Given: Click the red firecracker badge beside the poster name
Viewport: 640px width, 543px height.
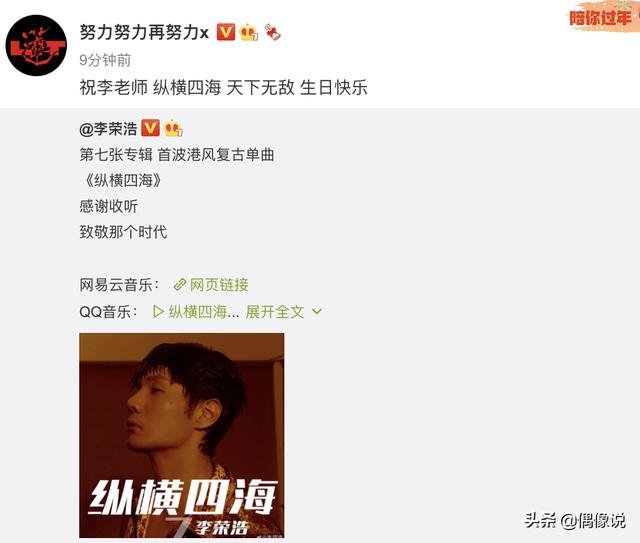Looking at the screenshot, I should 272,32.
